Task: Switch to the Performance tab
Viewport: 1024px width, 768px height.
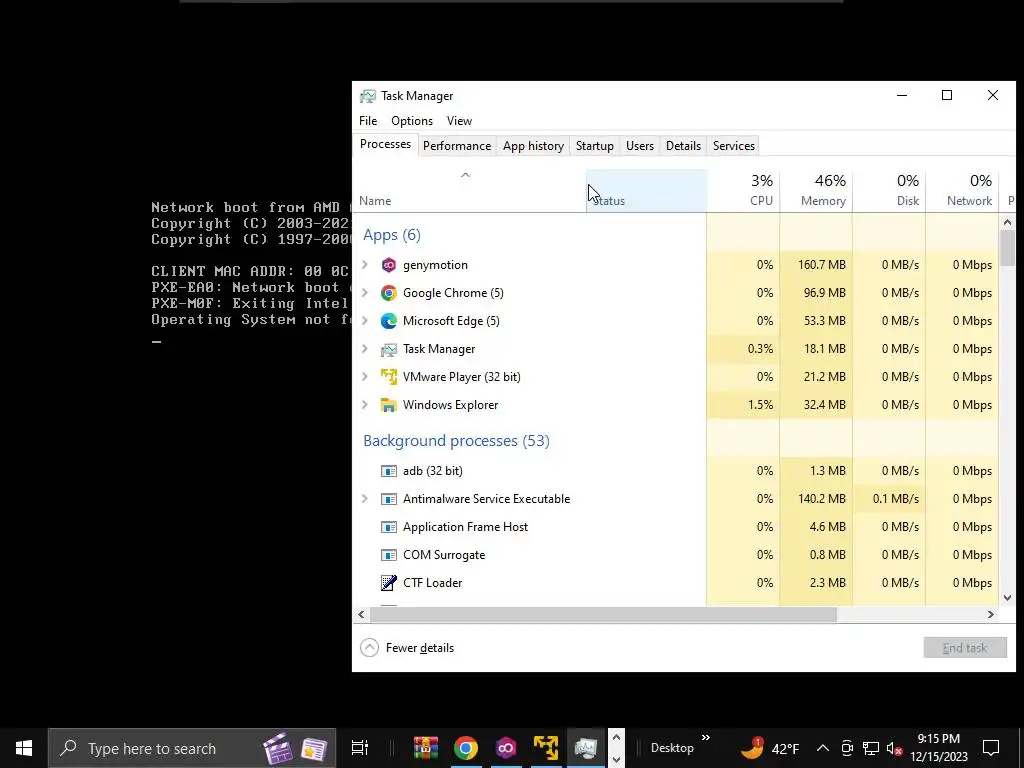Action: click(456, 146)
